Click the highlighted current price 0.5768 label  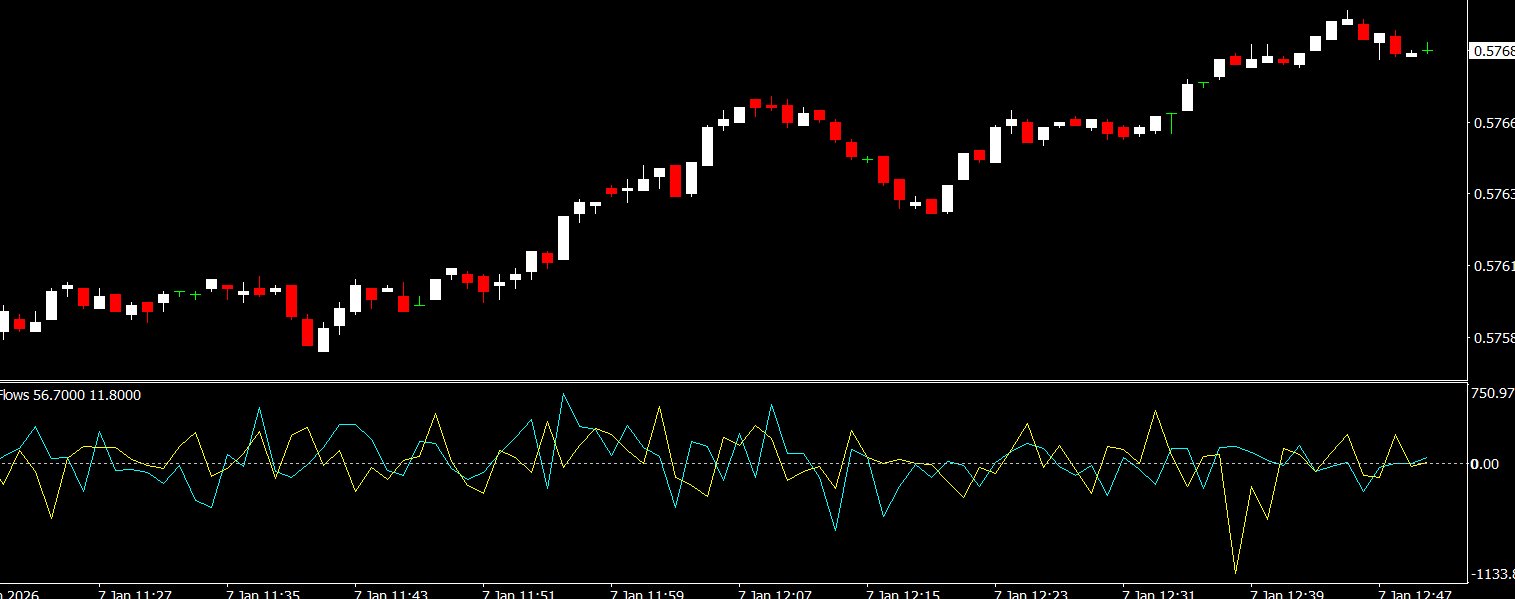tap(1492, 51)
